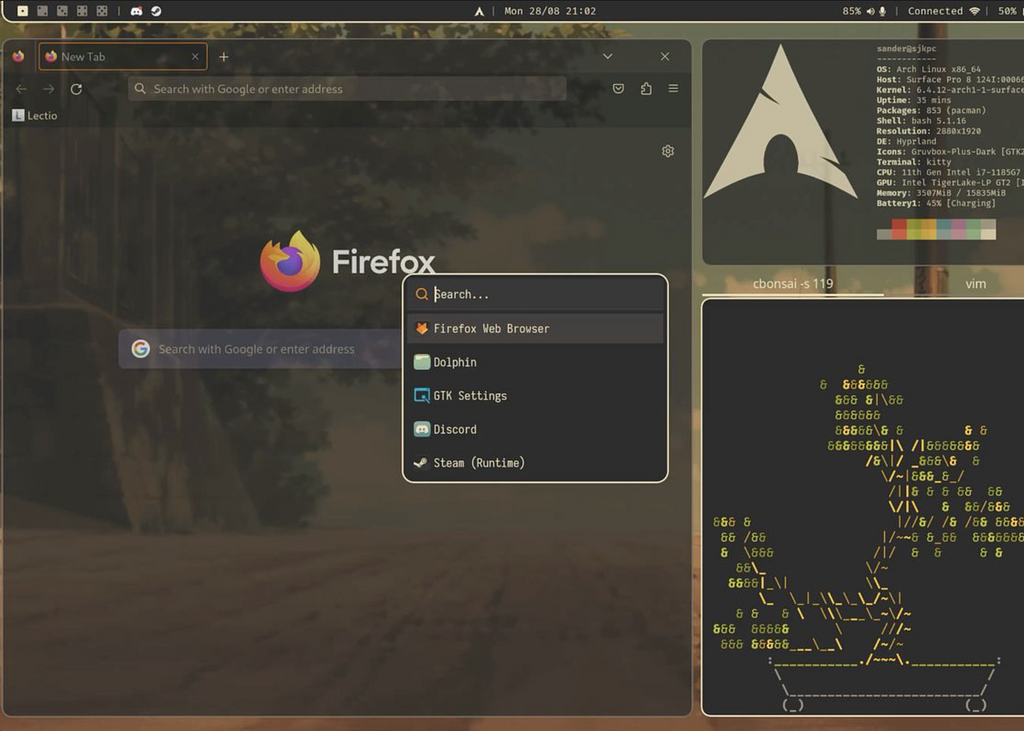This screenshot has height=731, width=1024.
Task: Close the New Tab tab
Action: (x=195, y=57)
